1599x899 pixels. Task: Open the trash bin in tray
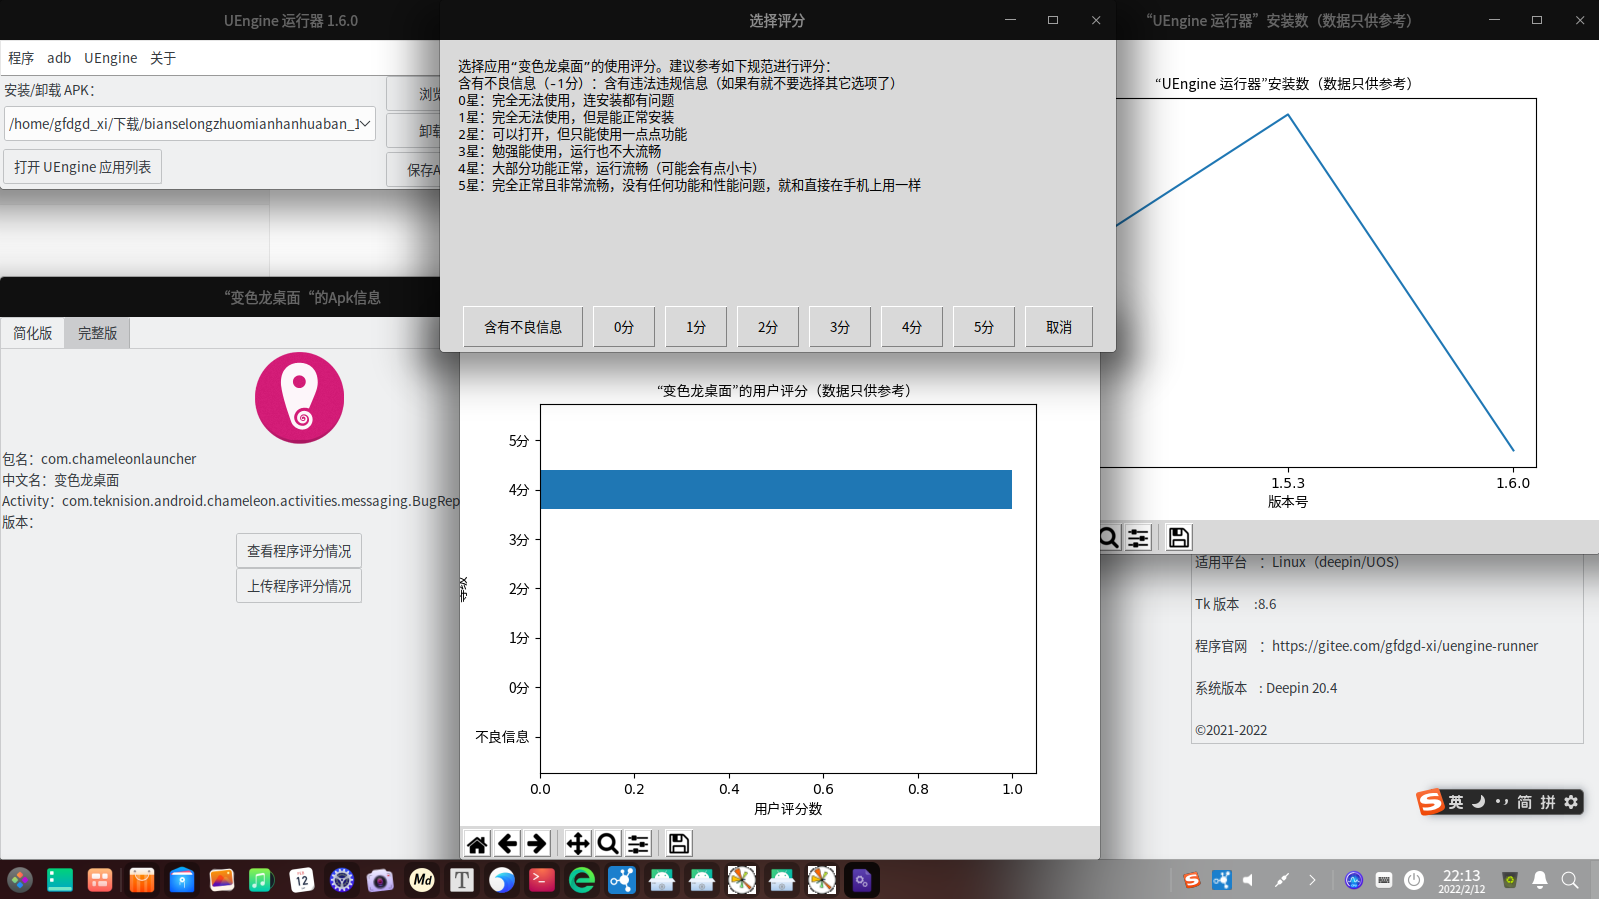[1510, 880]
